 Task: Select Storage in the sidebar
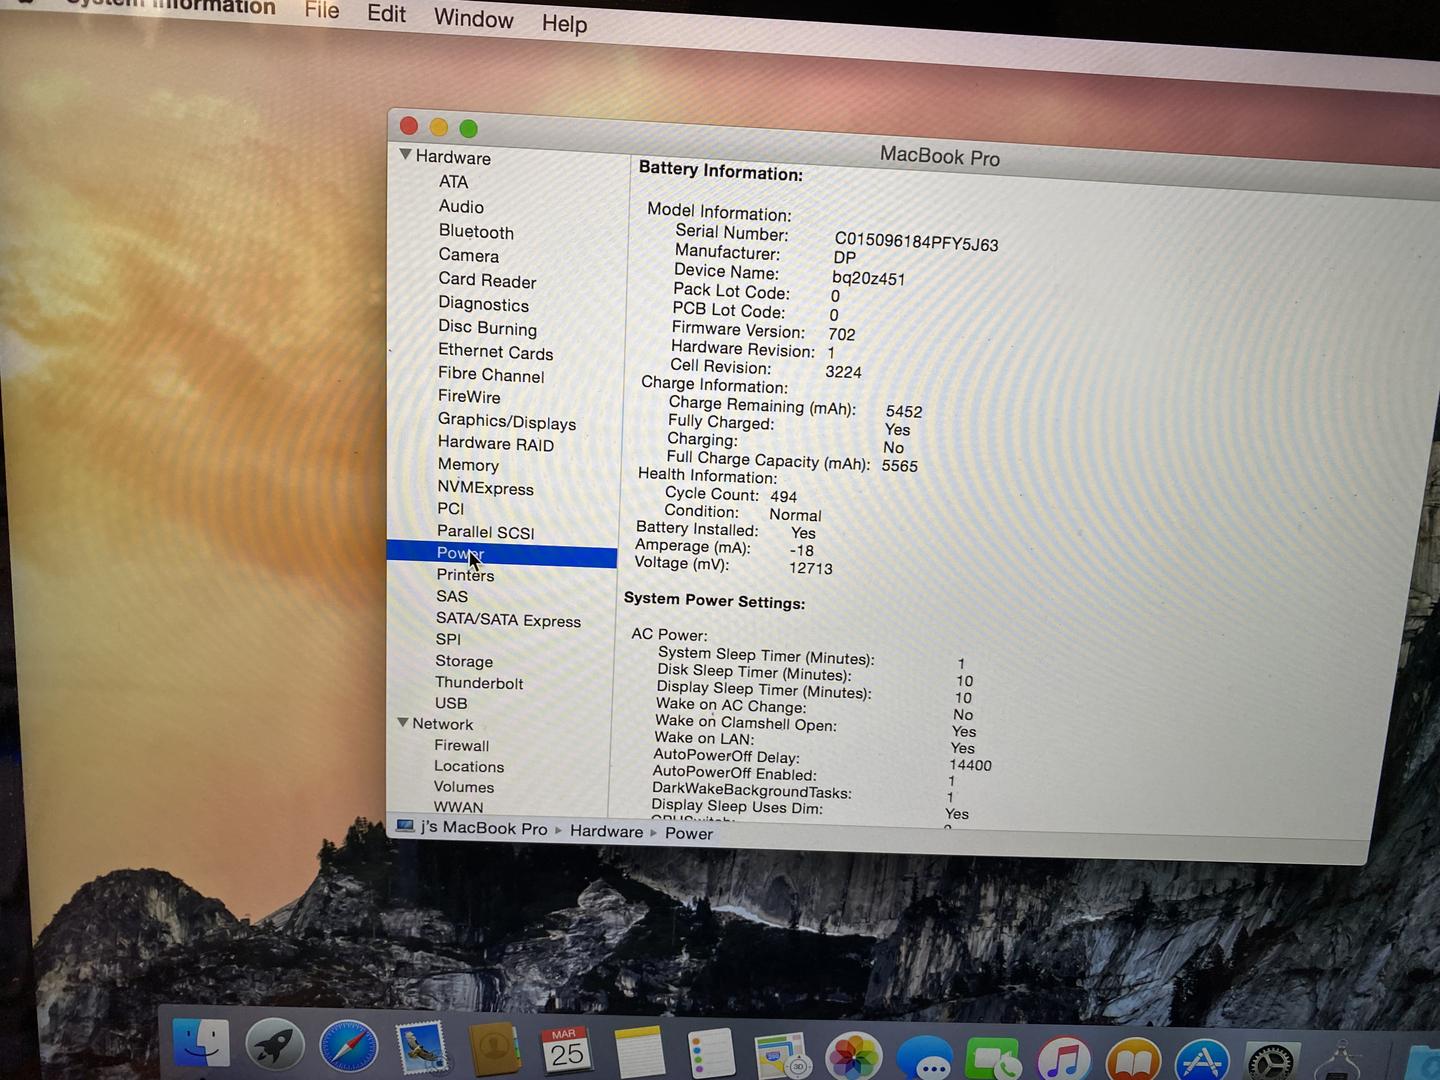coord(464,661)
